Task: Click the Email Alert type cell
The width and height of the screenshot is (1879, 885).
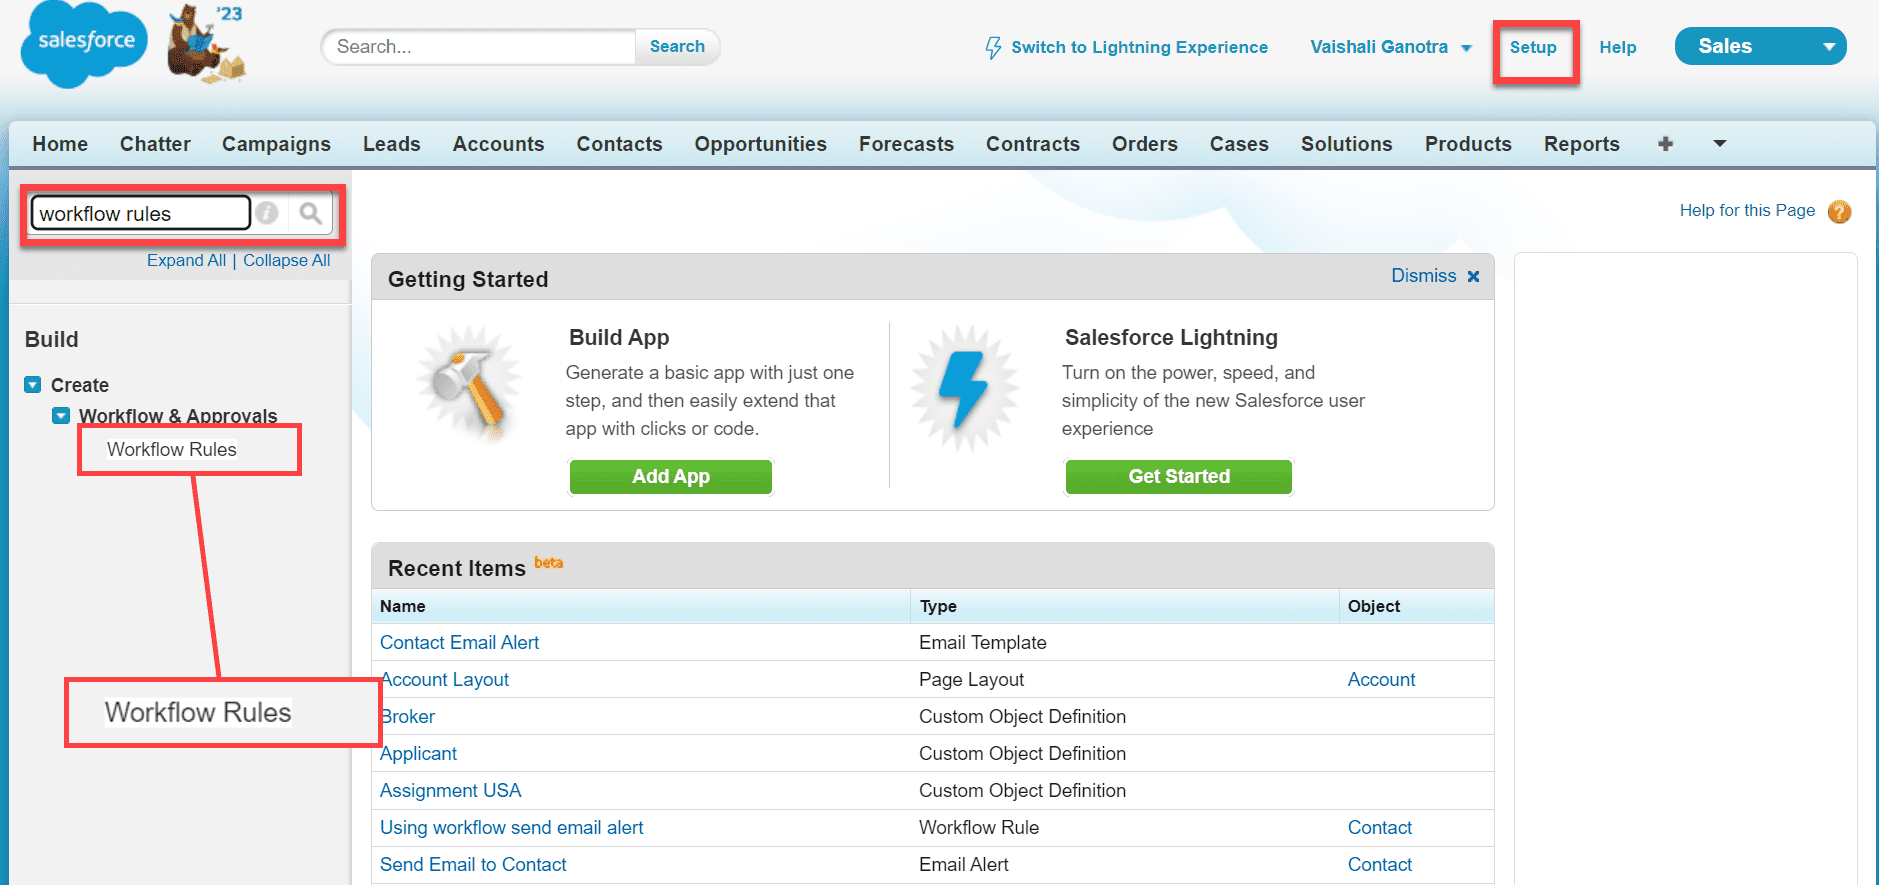Action: (x=963, y=865)
